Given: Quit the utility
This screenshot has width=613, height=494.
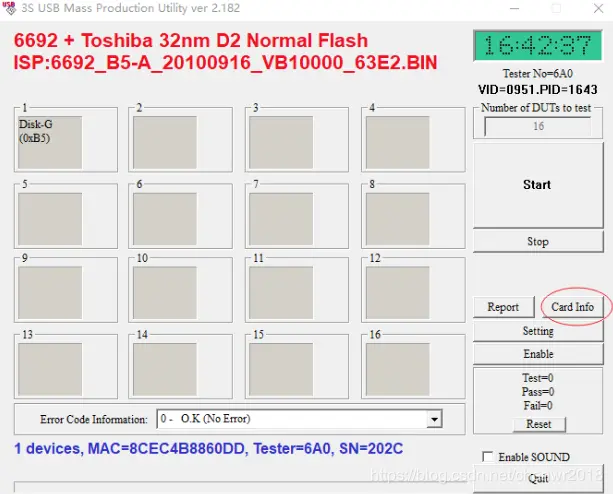Looking at the screenshot, I should (538, 478).
